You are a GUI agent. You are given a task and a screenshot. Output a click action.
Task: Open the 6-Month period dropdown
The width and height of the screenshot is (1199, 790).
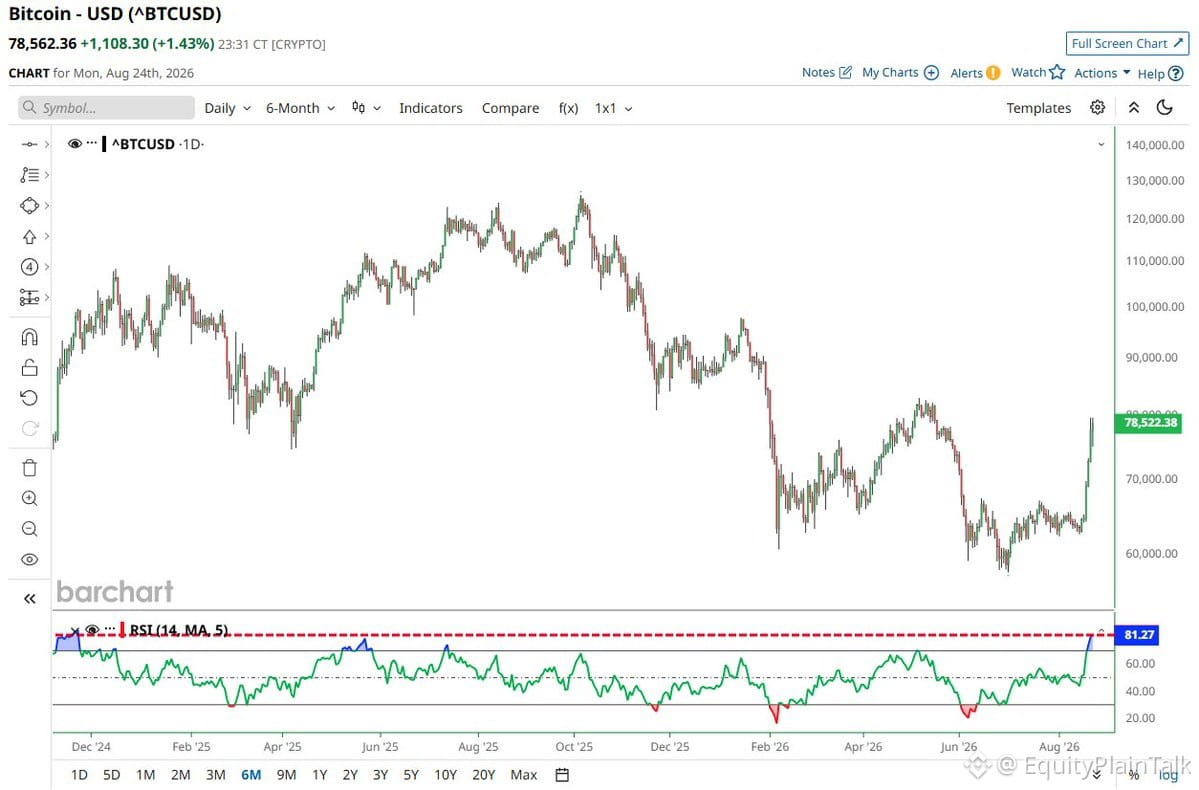301,108
